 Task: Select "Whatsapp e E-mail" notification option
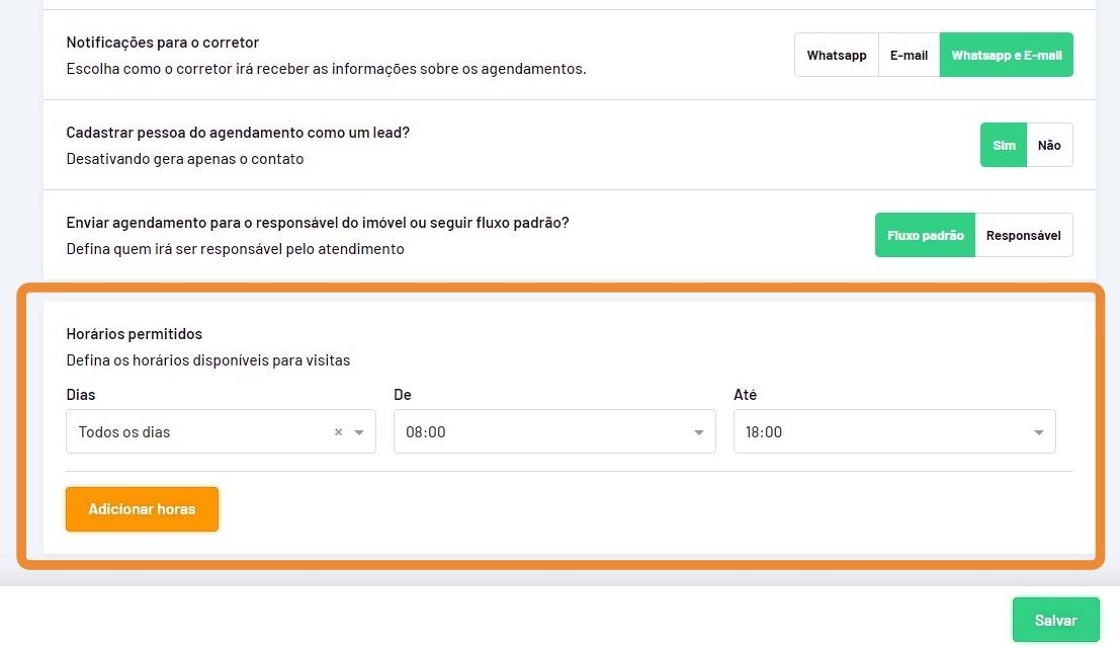(1006, 56)
